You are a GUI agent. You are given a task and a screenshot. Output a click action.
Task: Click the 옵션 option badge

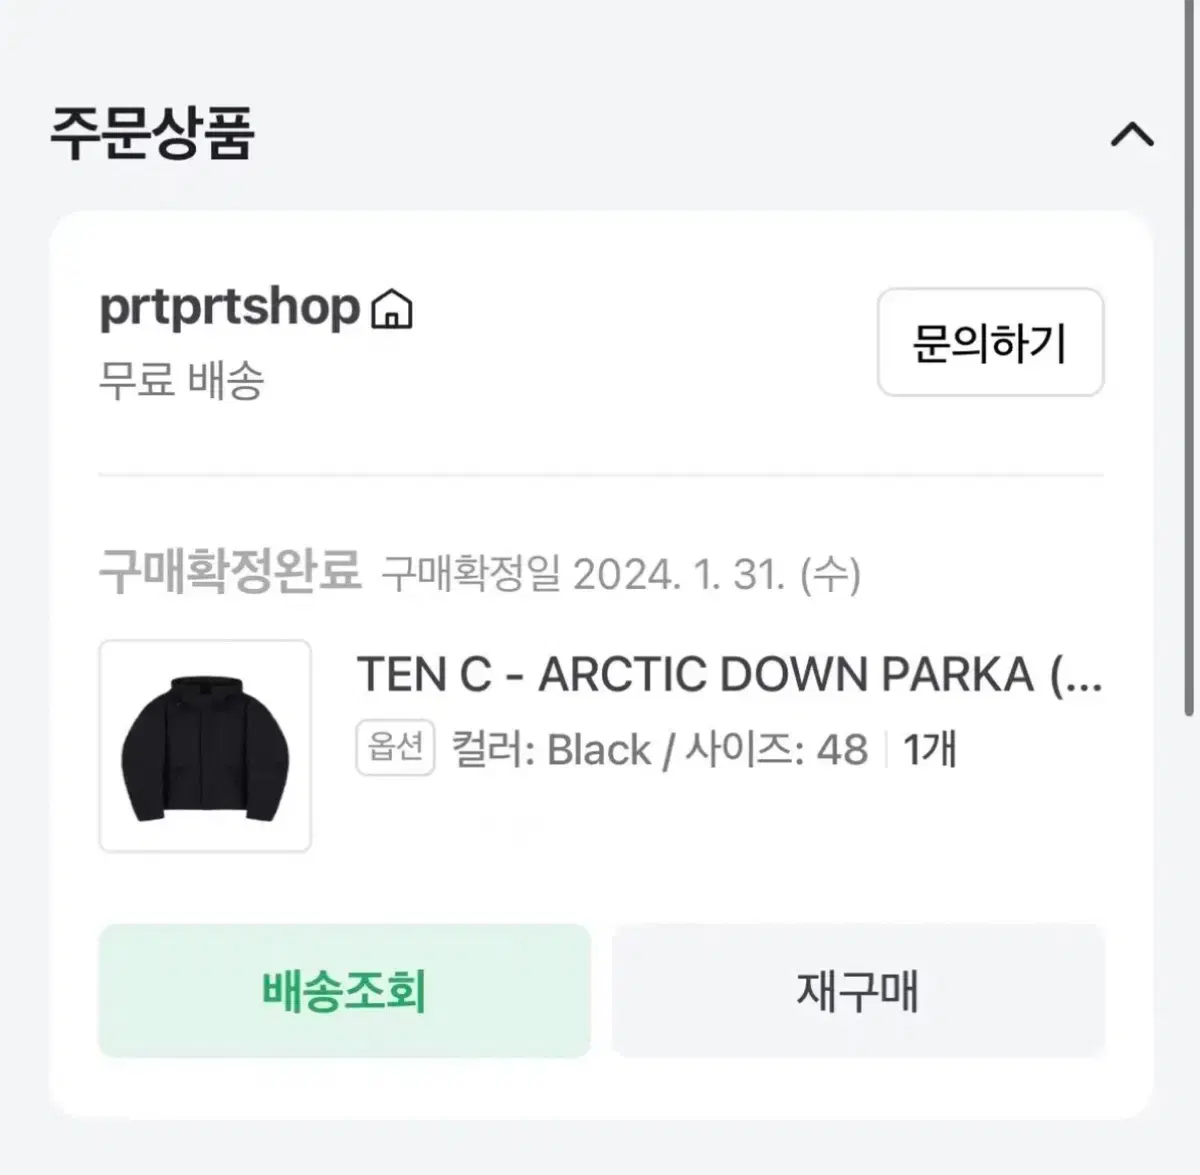(395, 747)
